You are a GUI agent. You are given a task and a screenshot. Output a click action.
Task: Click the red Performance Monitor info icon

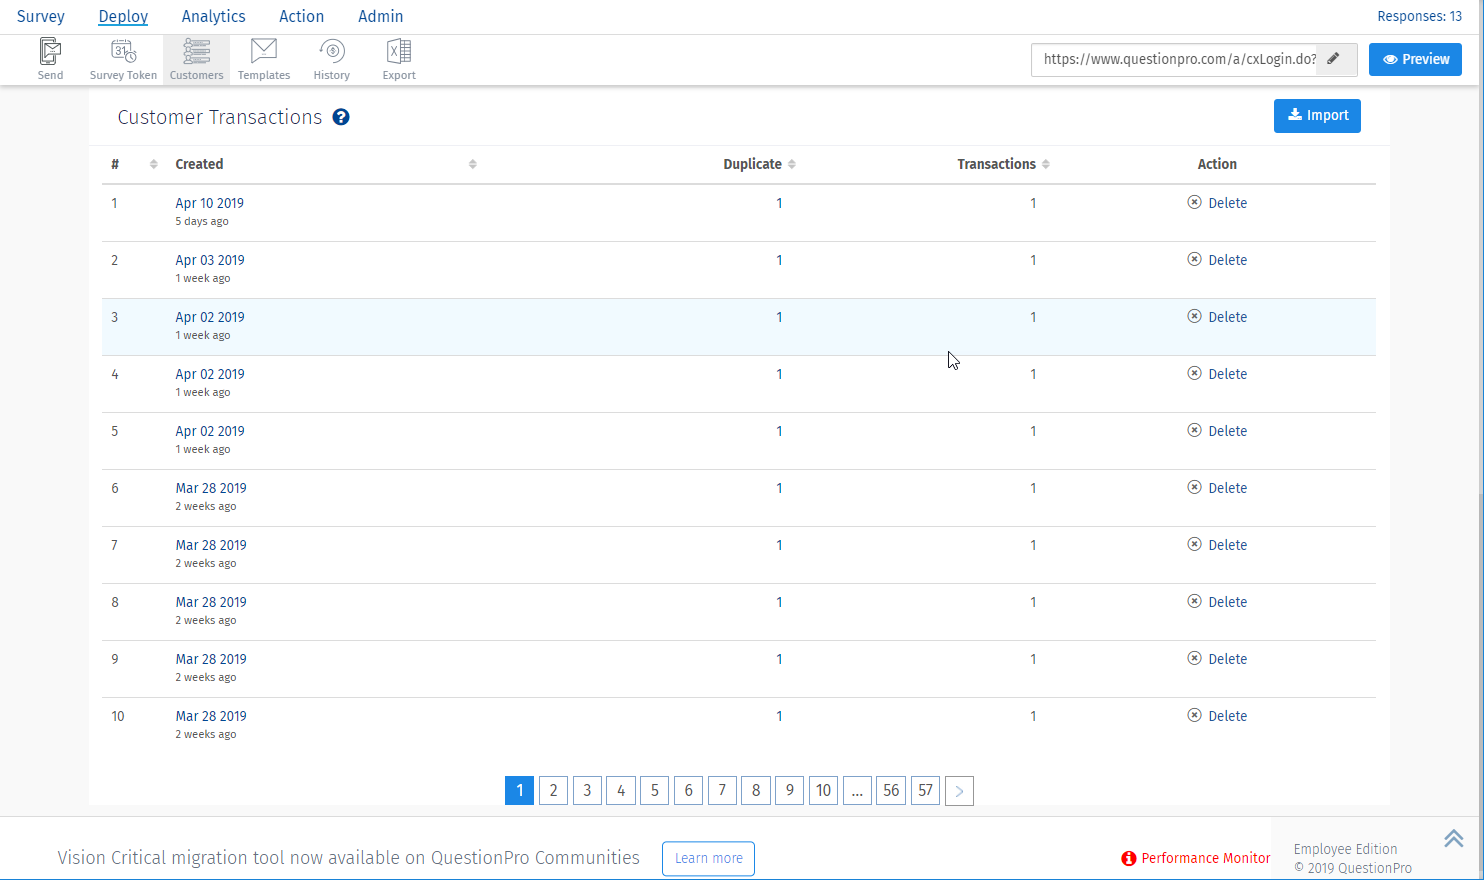click(1129, 858)
